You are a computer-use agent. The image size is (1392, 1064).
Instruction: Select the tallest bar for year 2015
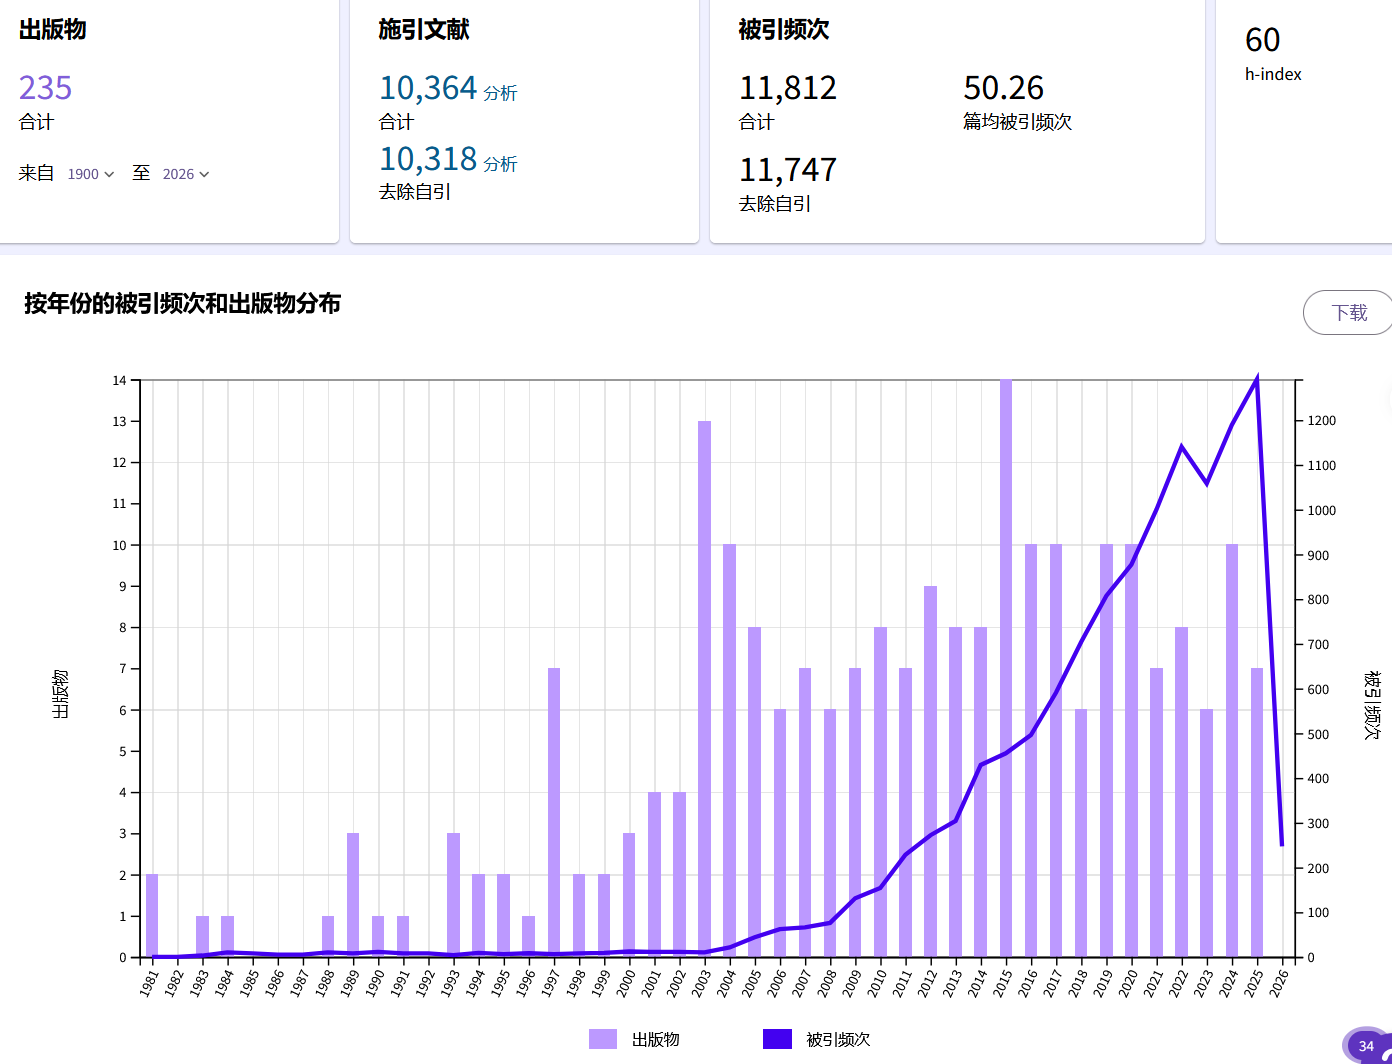coord(1006,670)
